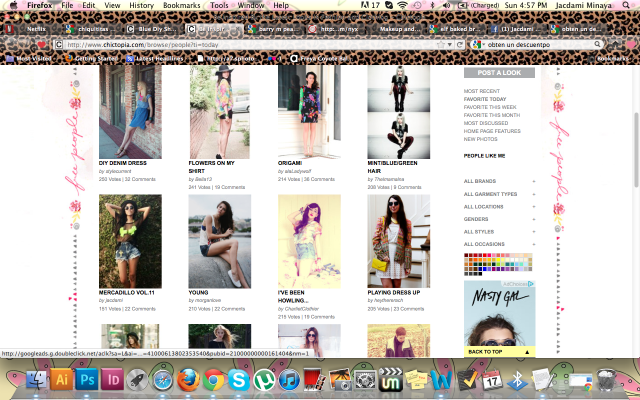This screenshot has width=640, height=400.
Task: Open the ORIGAMI look photo
Action: pyautogui.click(x=309, y=112)
